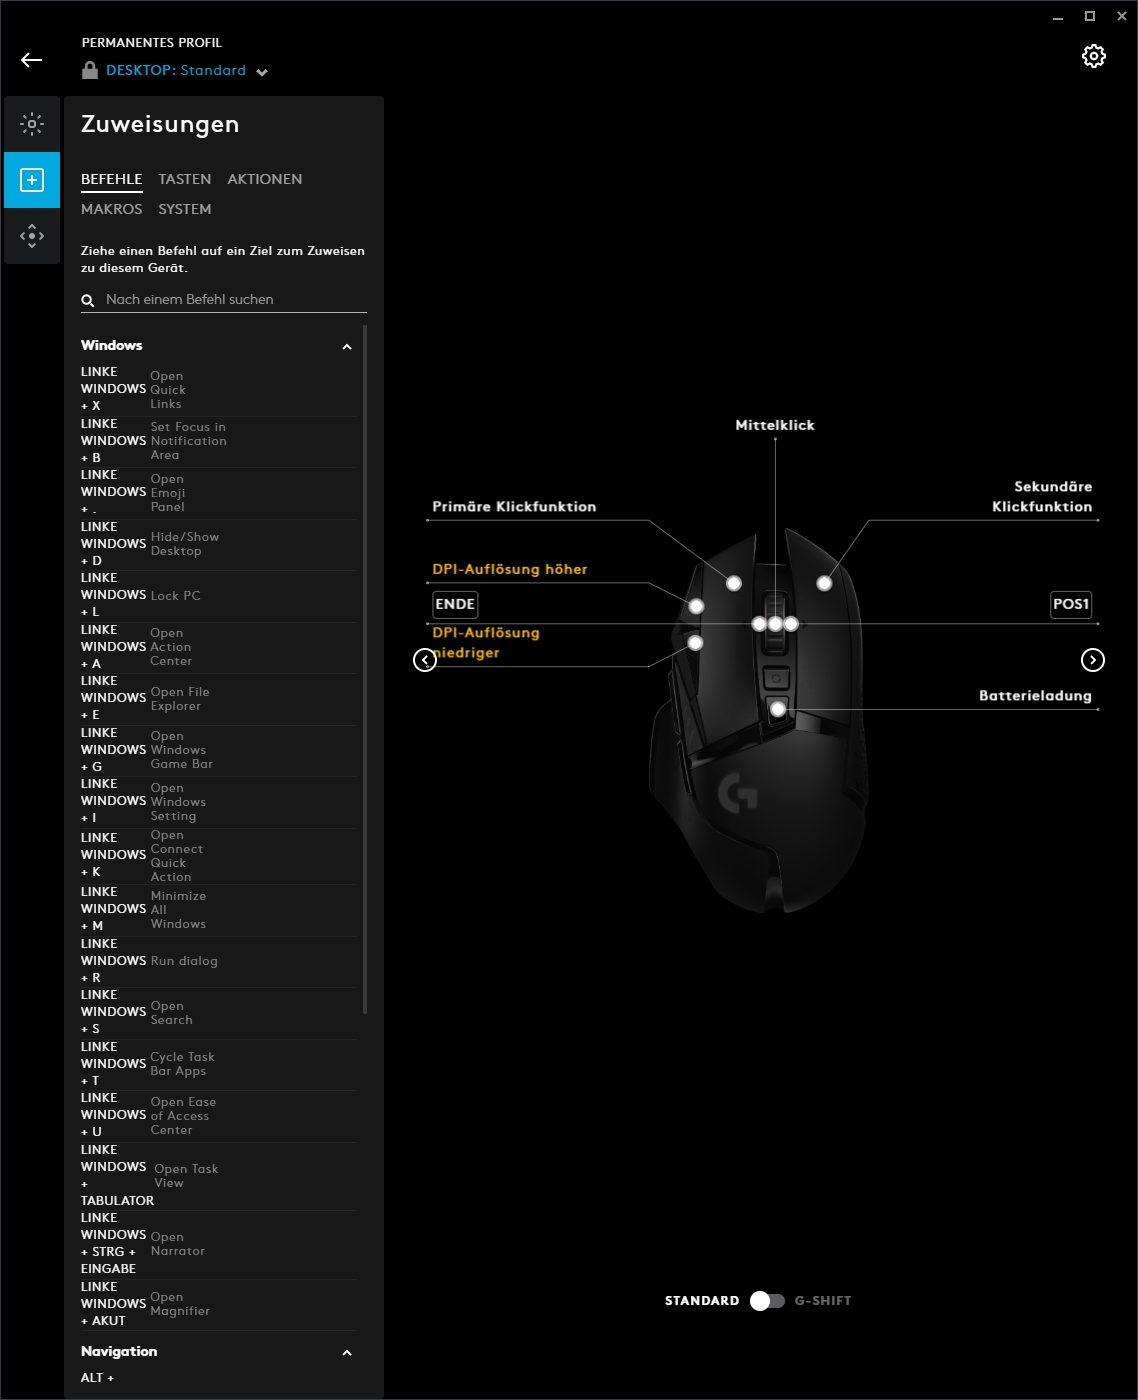Image resolution: width=1138 pixels, height=1400 pixels.
Task: Rotate mouse view with left arrow
Action: point(425,660)
